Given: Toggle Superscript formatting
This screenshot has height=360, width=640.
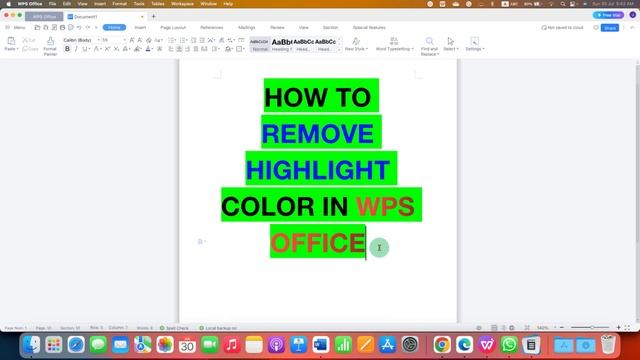Looking at the screenshot, I should tap(107, 49).
